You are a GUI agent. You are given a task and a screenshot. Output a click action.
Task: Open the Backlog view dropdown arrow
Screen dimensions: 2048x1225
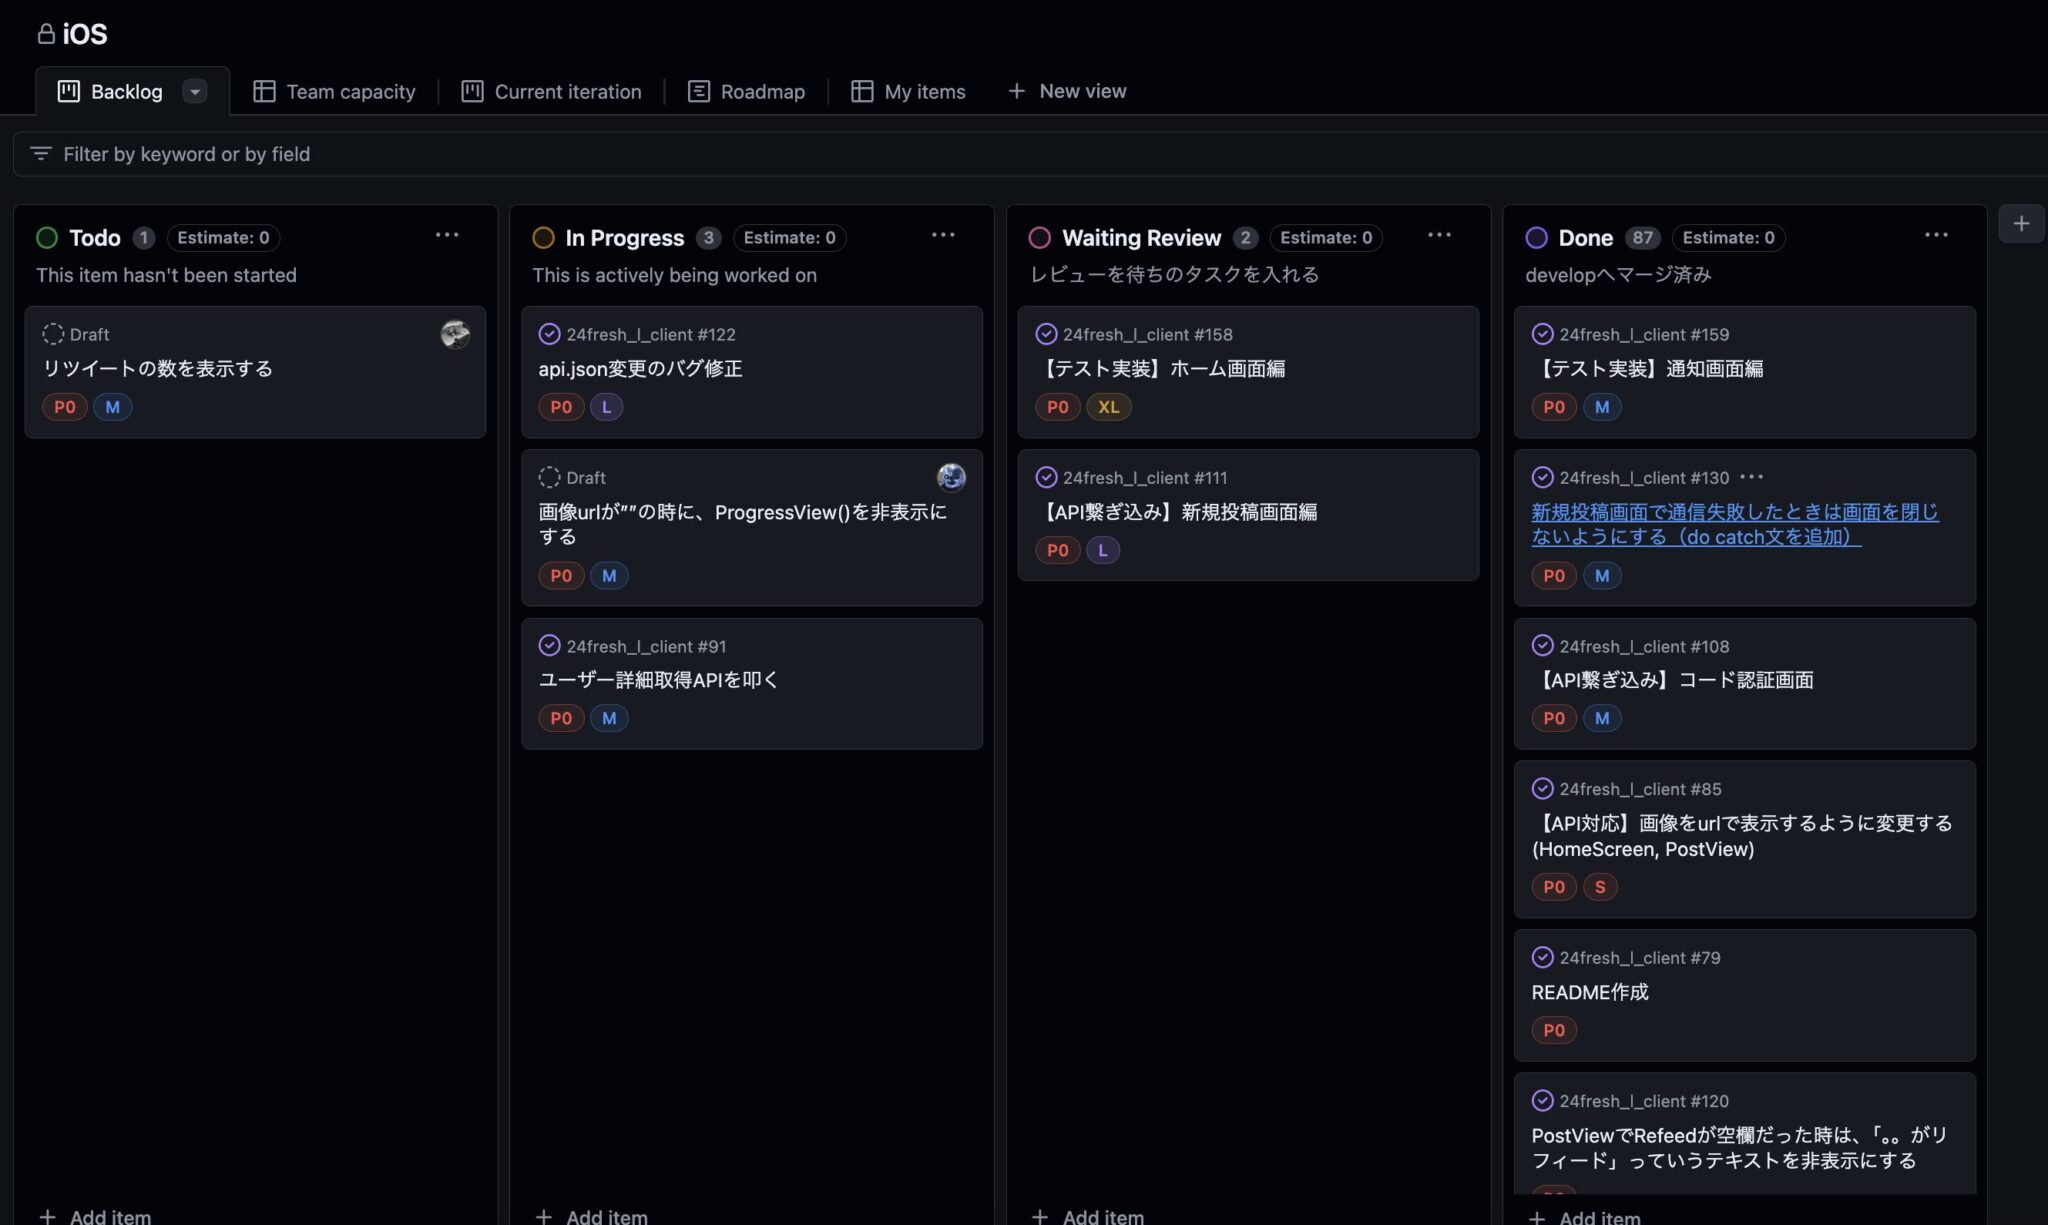tap(196, 91)
